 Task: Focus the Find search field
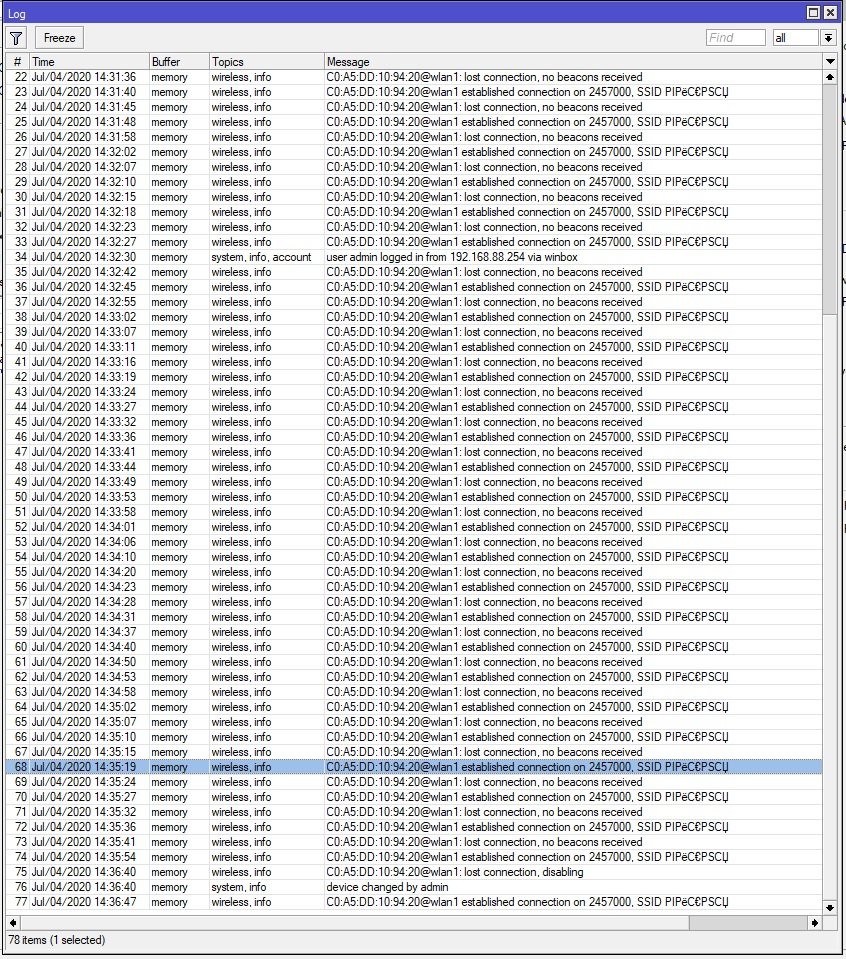pos(736,38)
